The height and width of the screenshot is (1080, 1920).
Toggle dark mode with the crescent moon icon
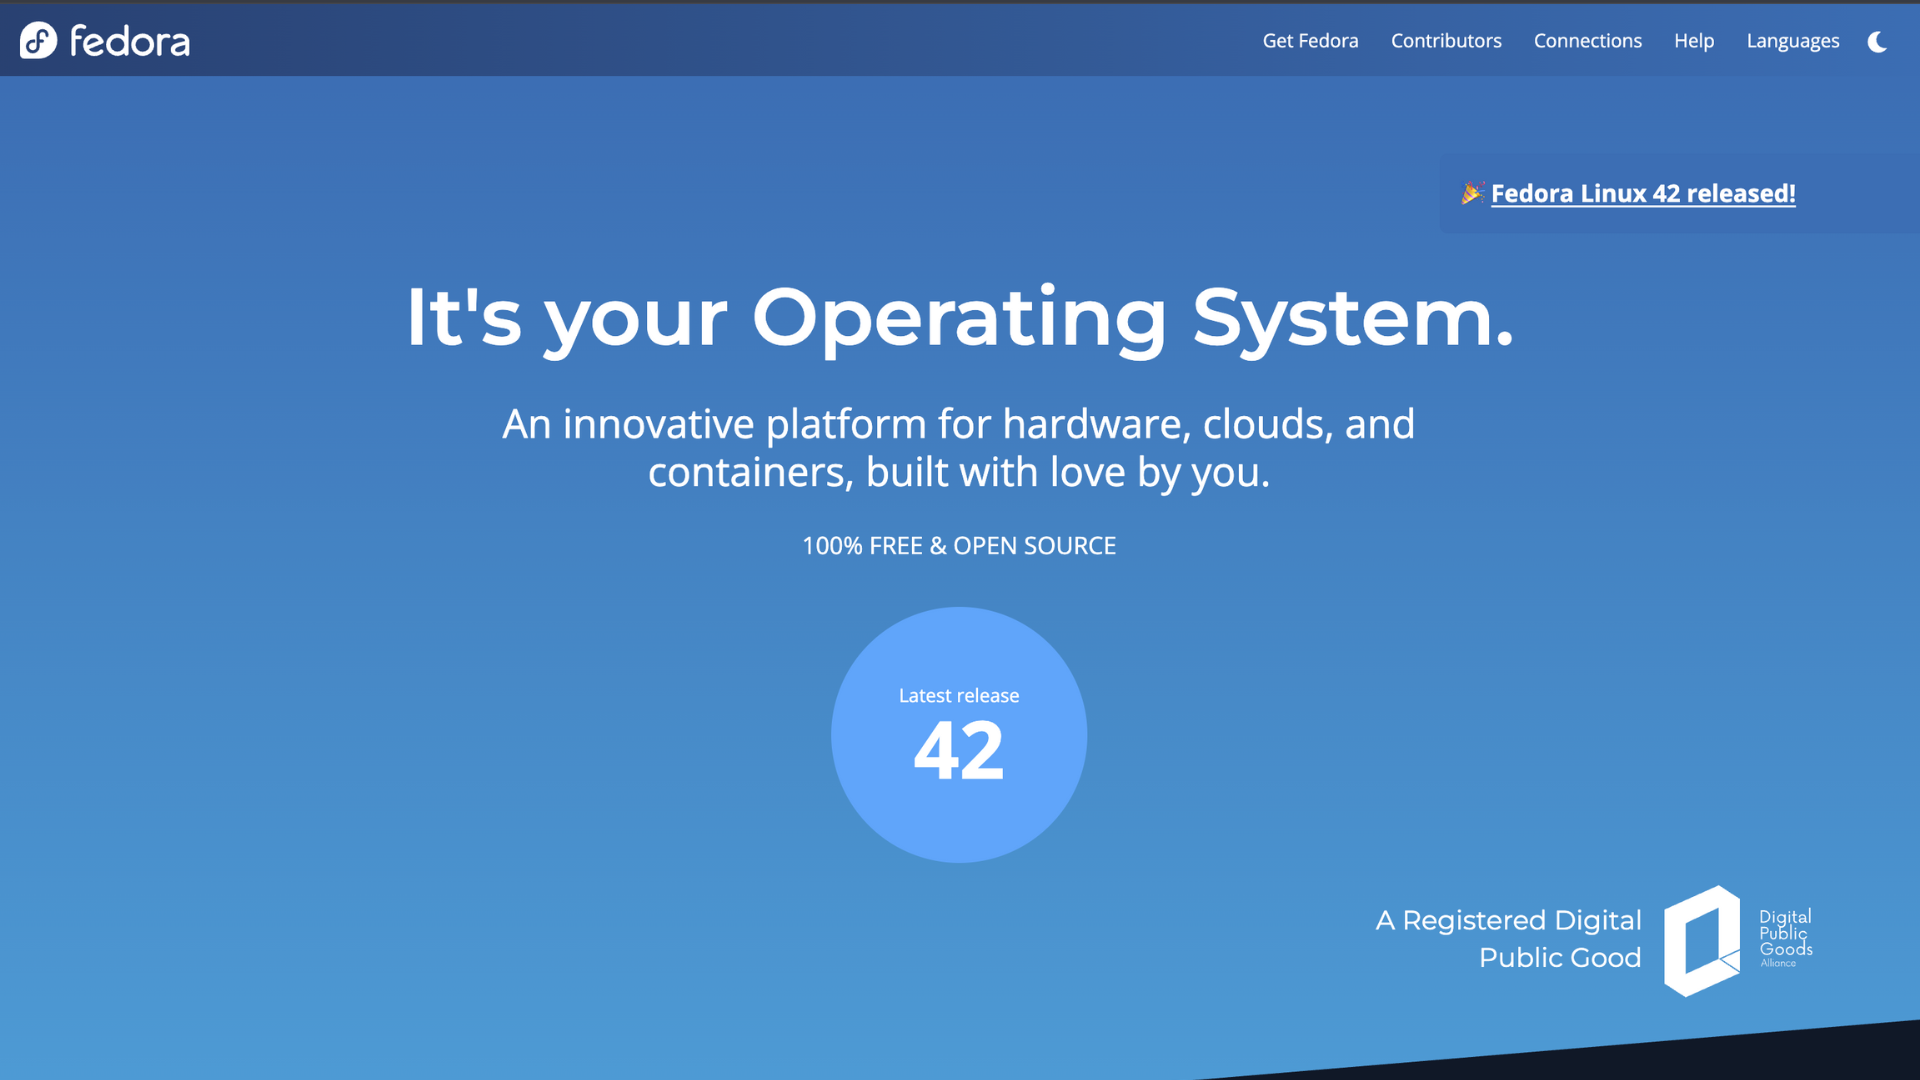point(1878,42)
